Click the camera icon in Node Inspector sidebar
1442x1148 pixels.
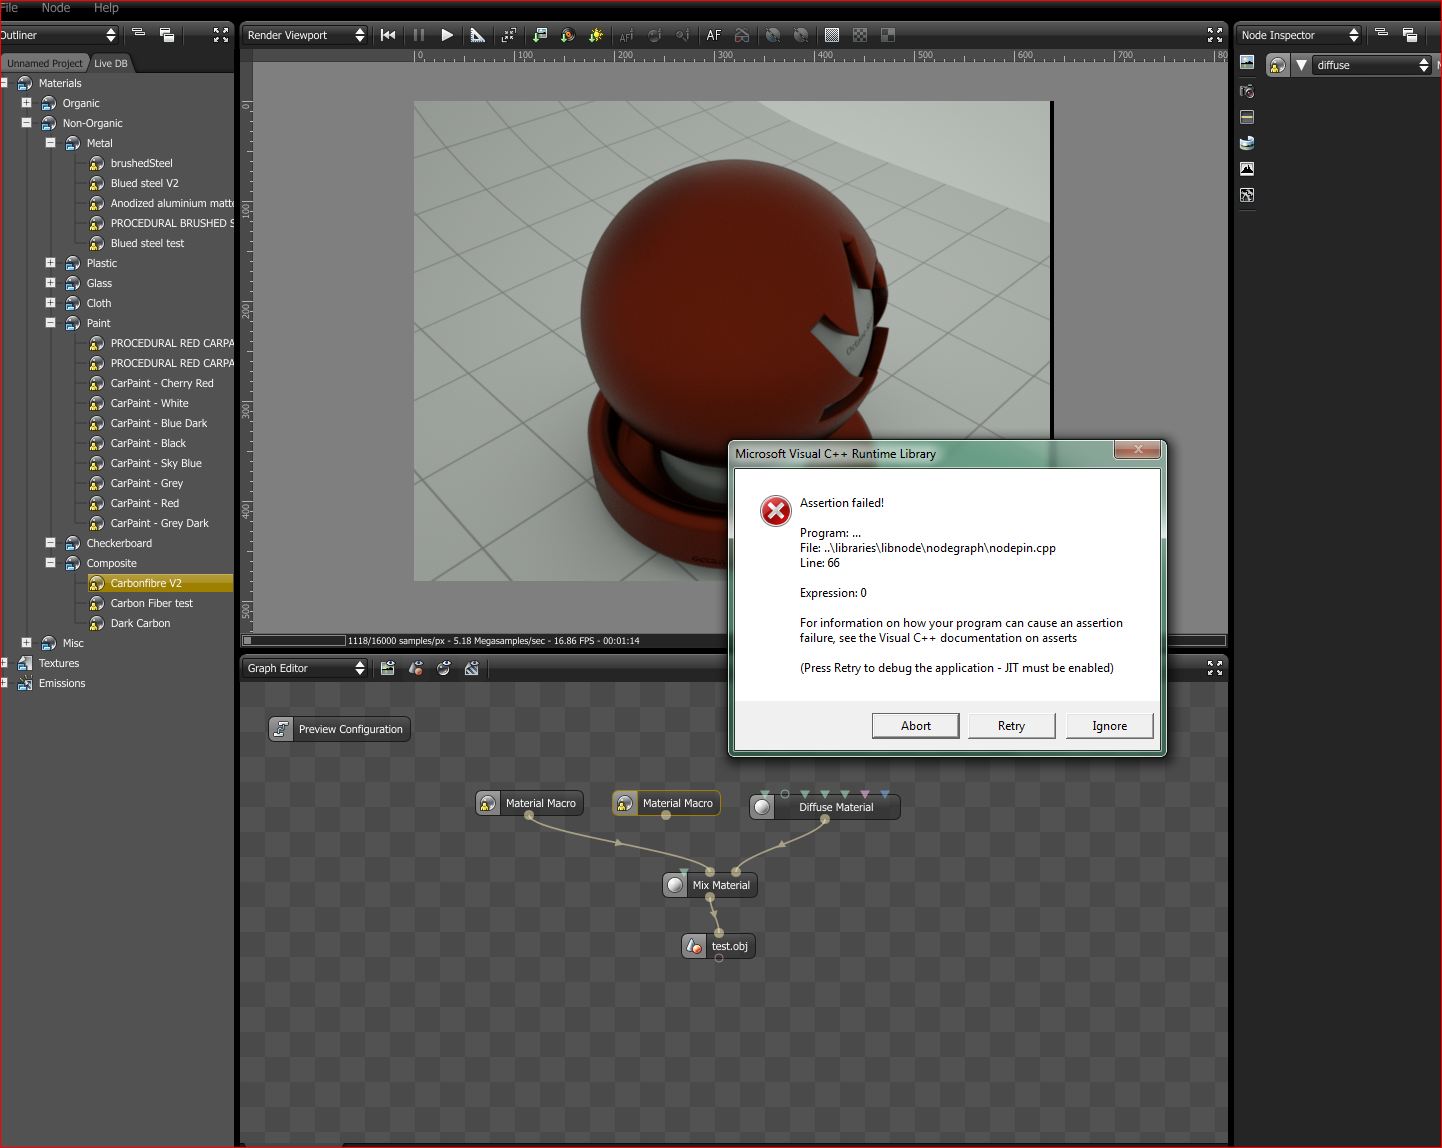1247,91
